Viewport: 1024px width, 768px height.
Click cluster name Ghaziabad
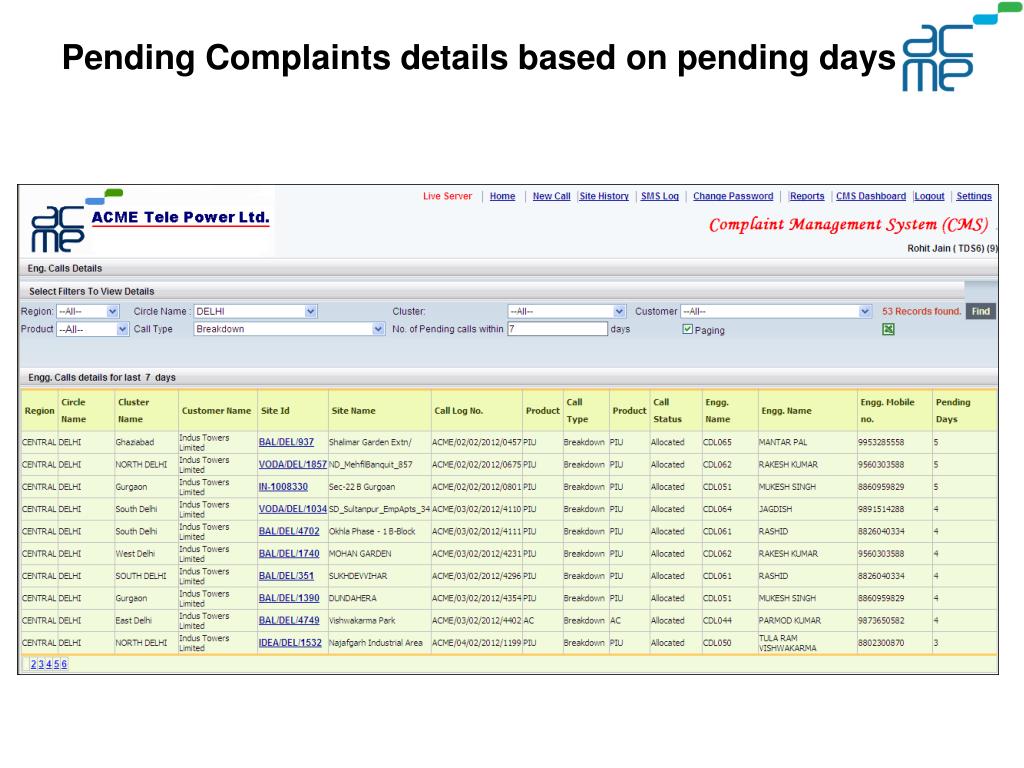[x=135, y=442]
